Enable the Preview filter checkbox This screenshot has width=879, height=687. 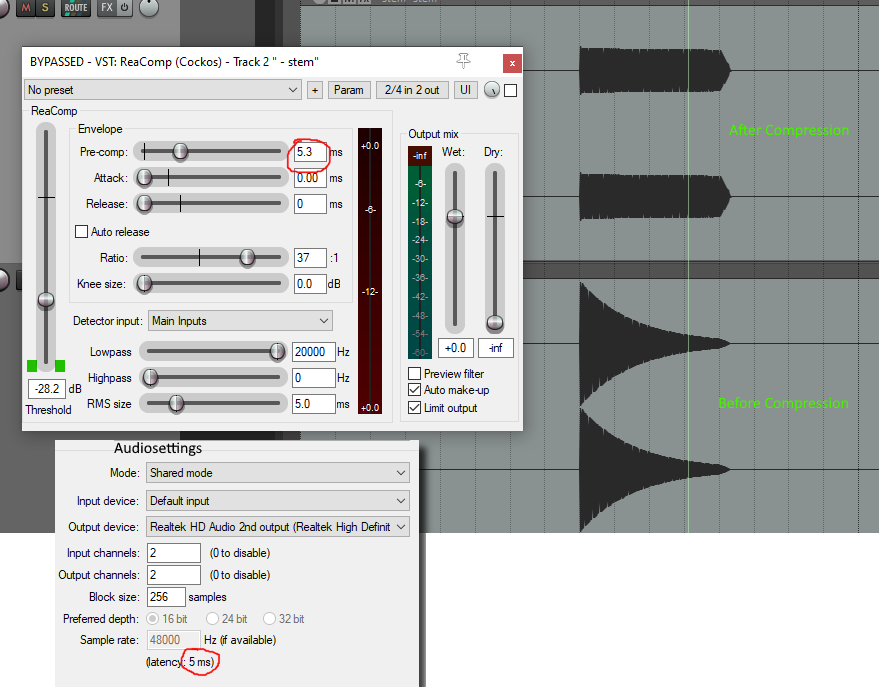pyautogui.click(x=415, y=373)
